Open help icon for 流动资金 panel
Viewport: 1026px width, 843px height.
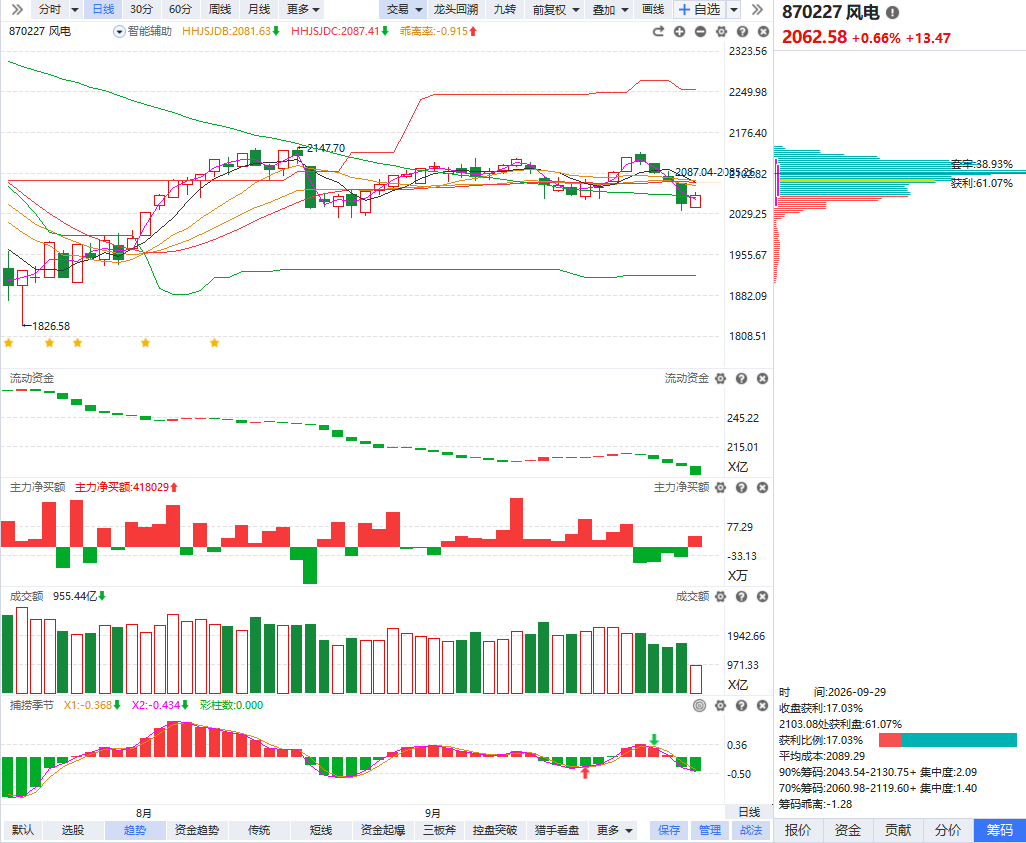pos(741,378)
